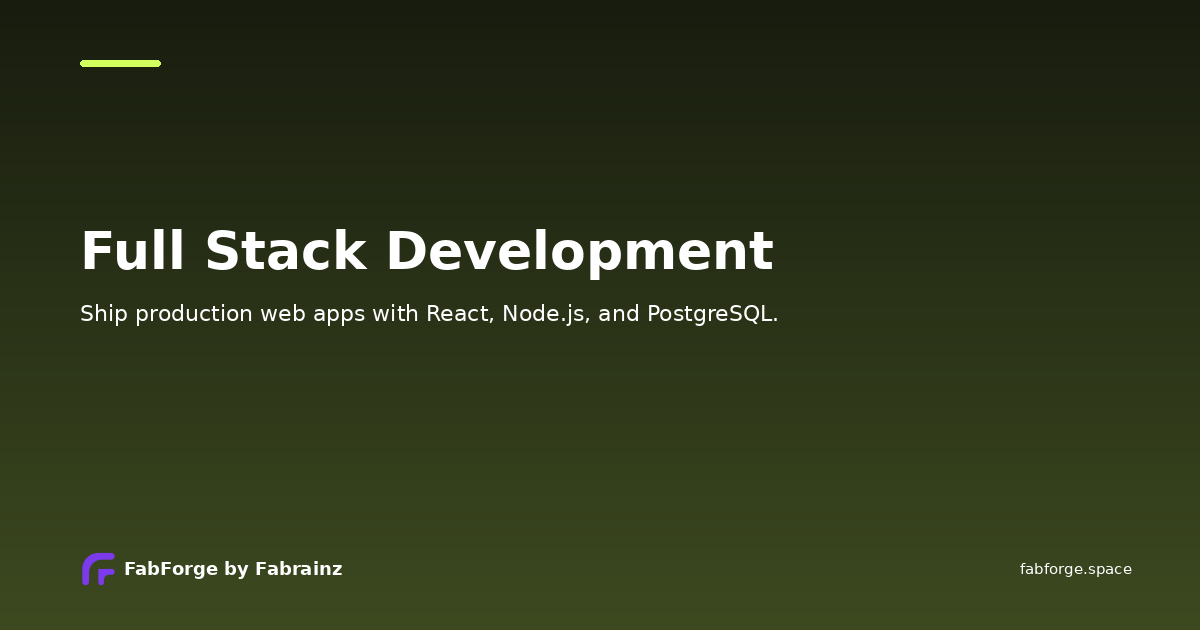Screen dimensions: 1200x630
Task: Click the "Ship production web apps" subtitle line
Action: (429, 314)
